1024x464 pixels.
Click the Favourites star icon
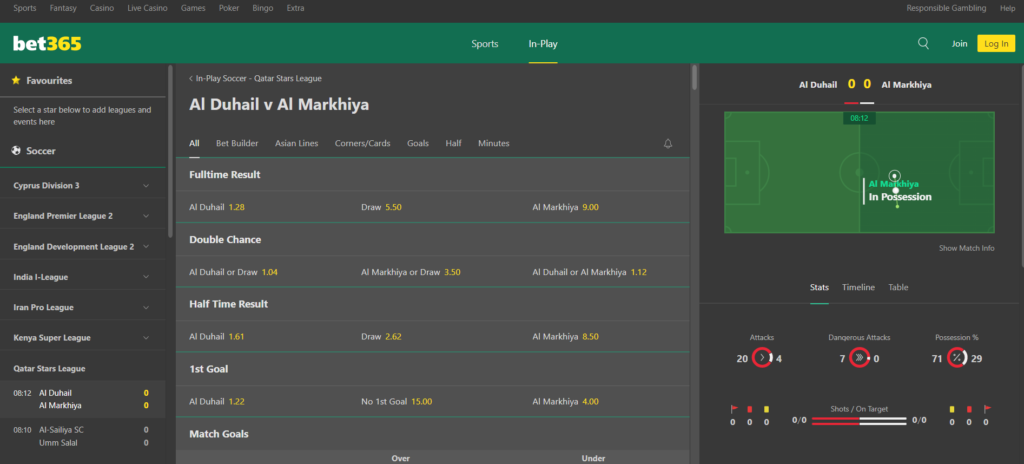click(16, 80)
